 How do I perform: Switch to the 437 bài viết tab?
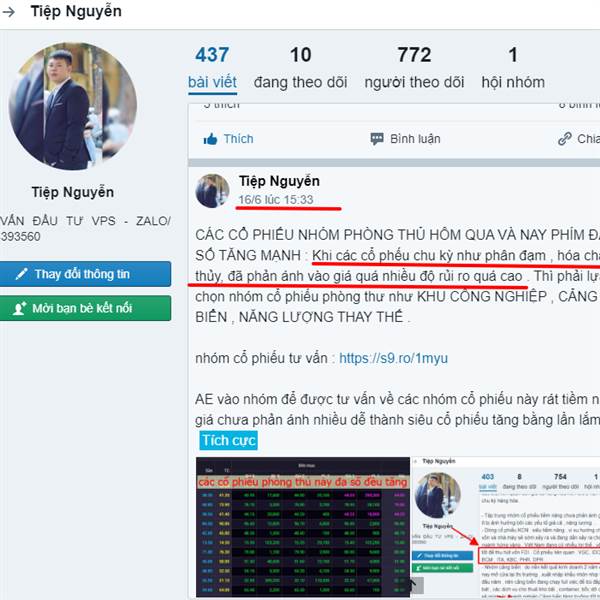pos(212,70)
